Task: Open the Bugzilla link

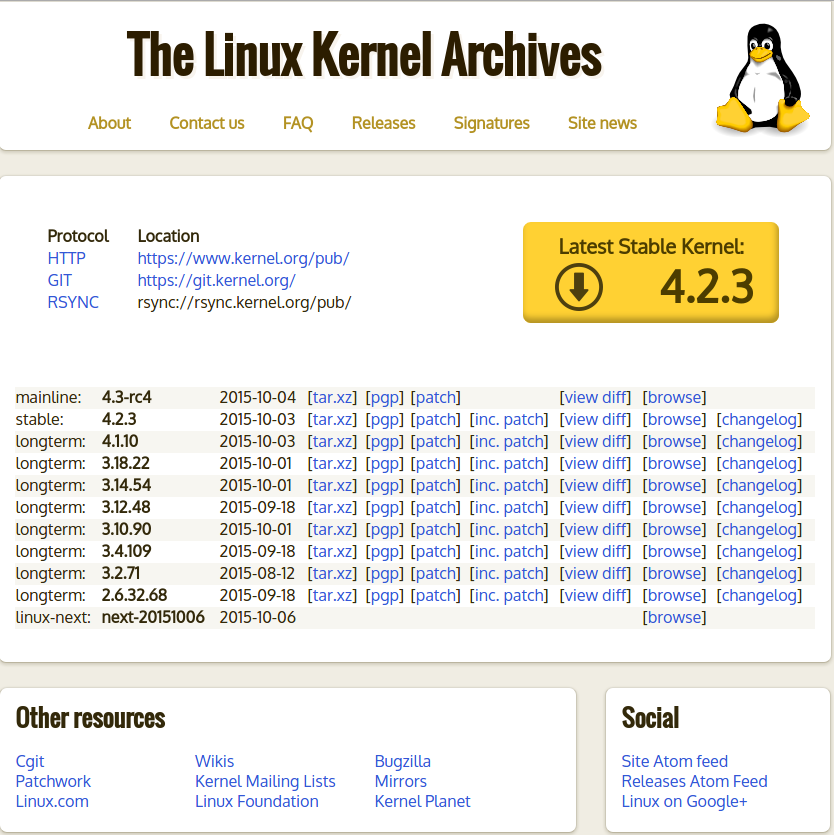Action: click(x=403, y=762)
